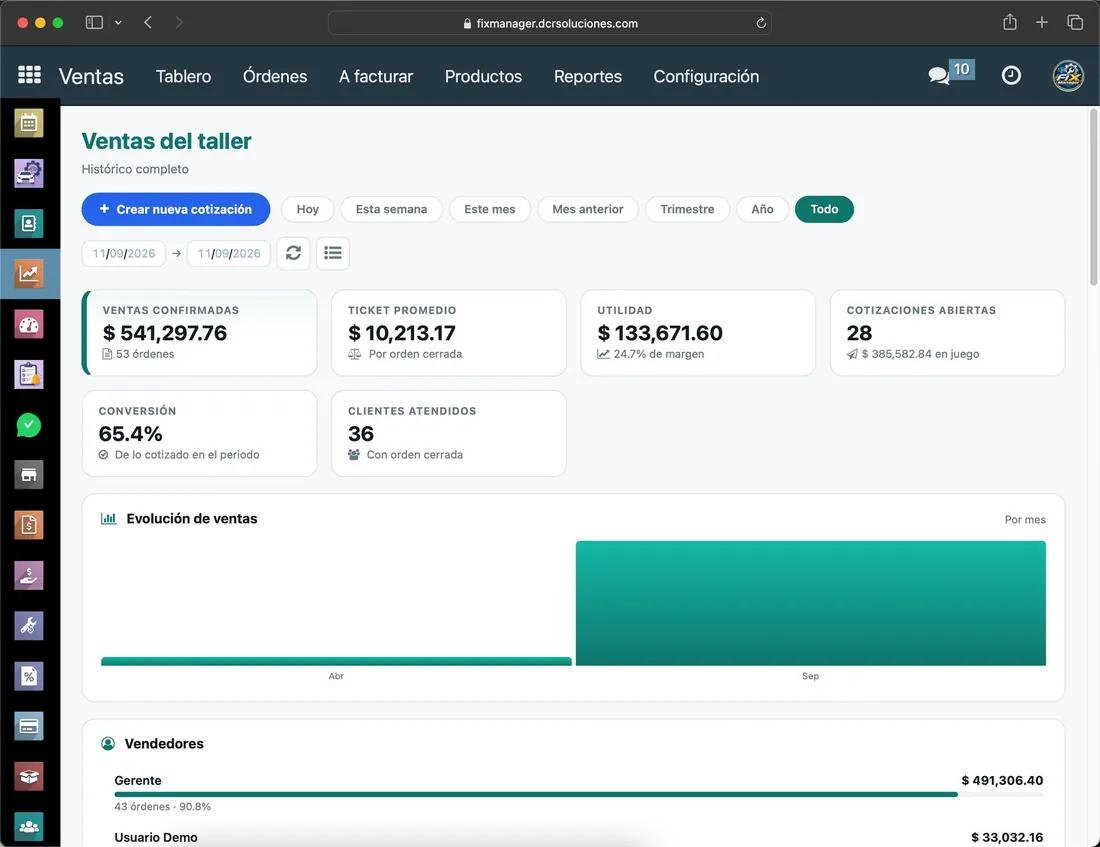Click Safari share icon
This screenshot has width=1100, height=847.
1010,22
